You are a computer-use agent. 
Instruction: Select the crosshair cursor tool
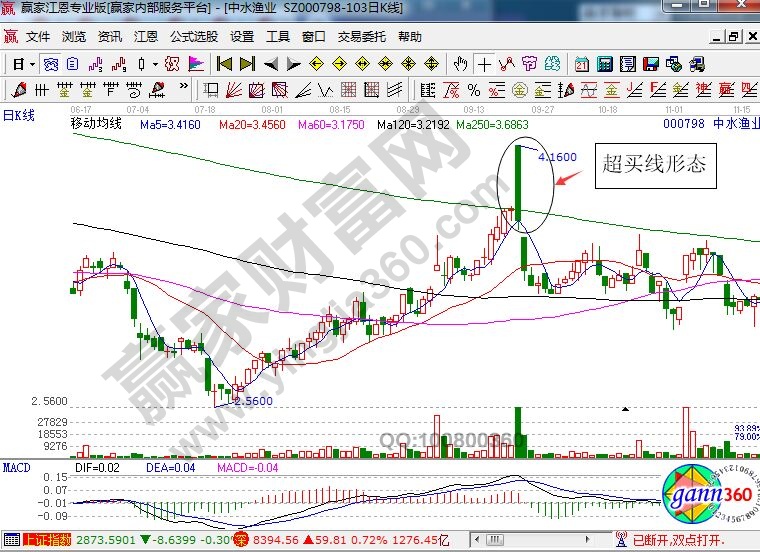[485, 64]
